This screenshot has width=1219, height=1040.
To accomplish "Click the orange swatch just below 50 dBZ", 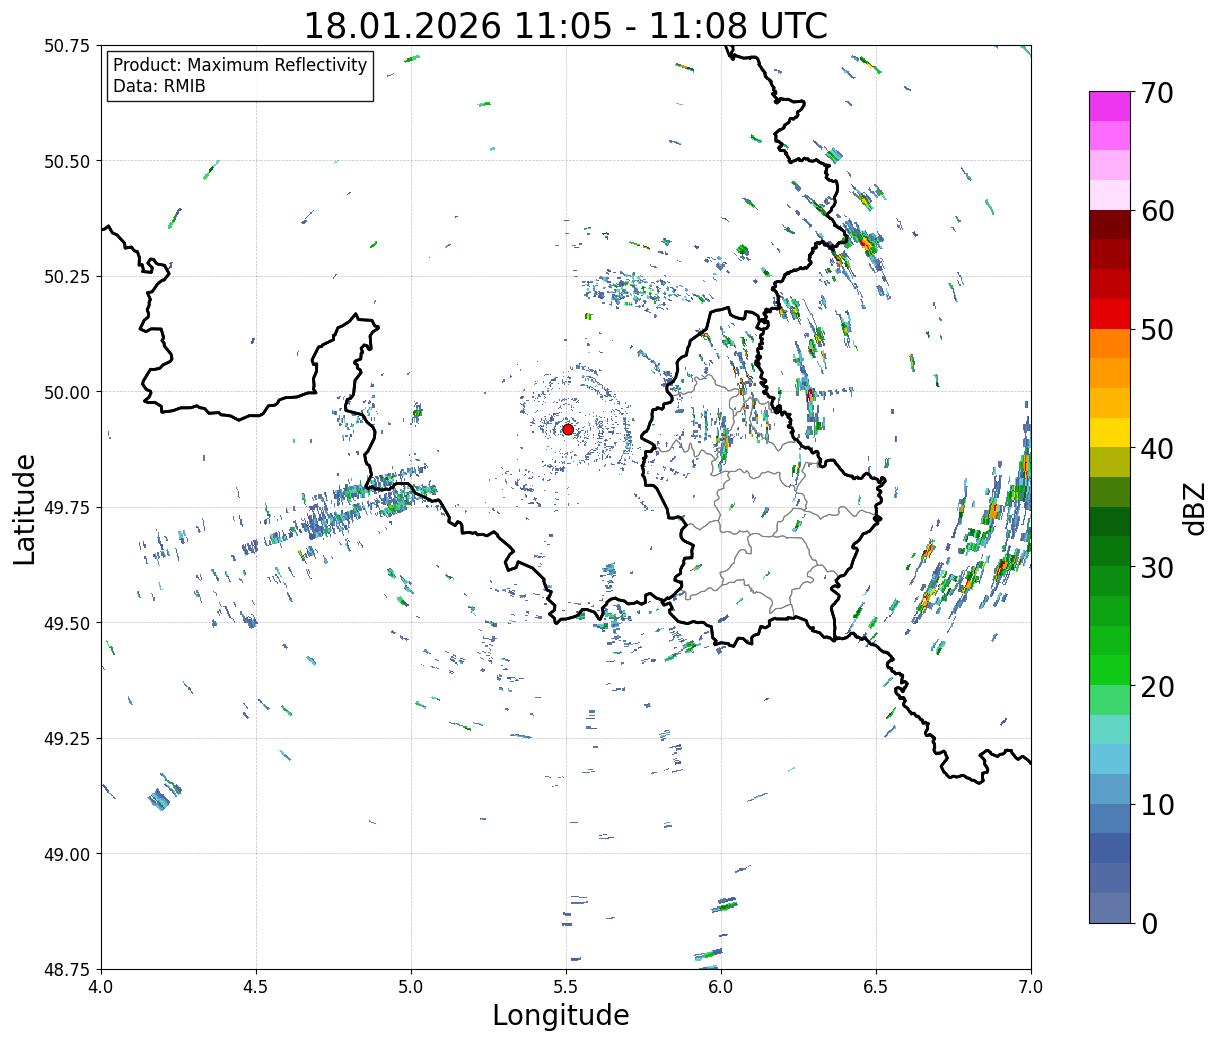I will [1110, 343].
